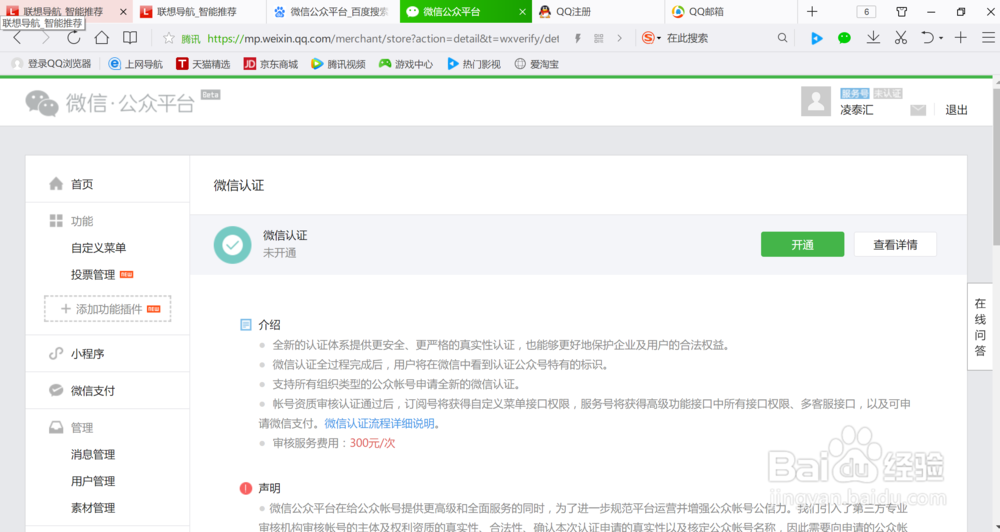This screenshot has height=532, width=1000.
Task: Switch to the QQ注册 tab
Action: tap(599, 11)
